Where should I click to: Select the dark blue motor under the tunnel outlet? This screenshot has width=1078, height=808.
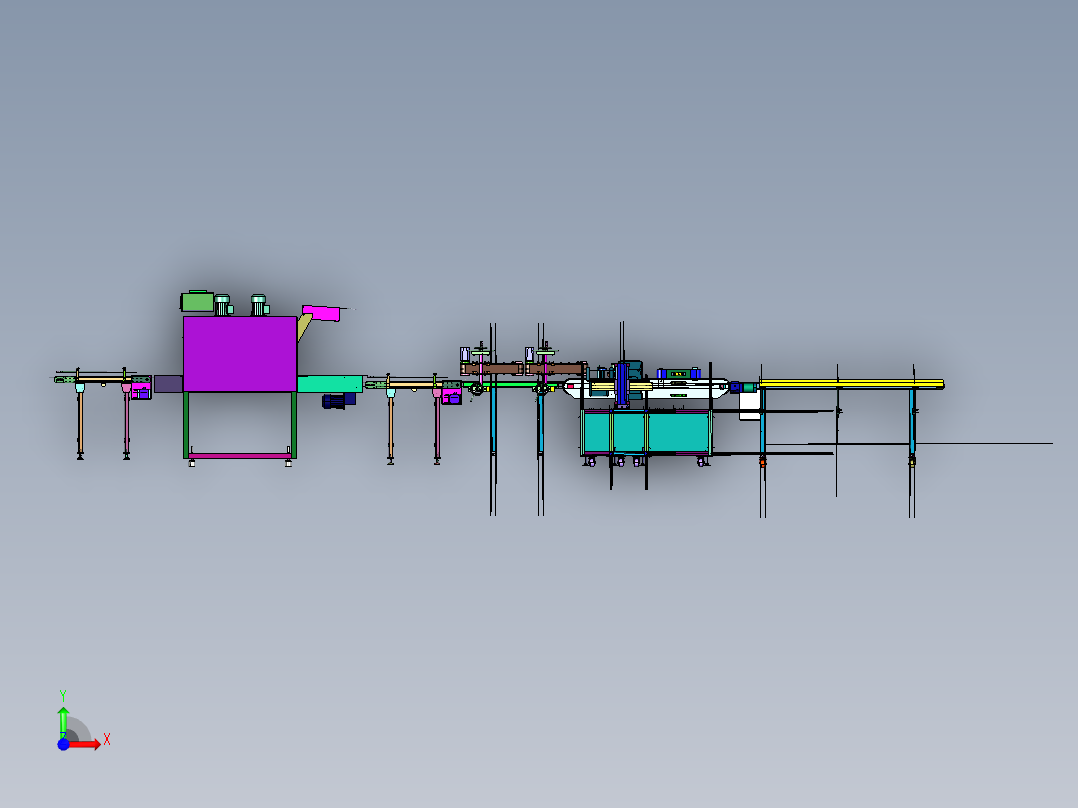[338, 401]
